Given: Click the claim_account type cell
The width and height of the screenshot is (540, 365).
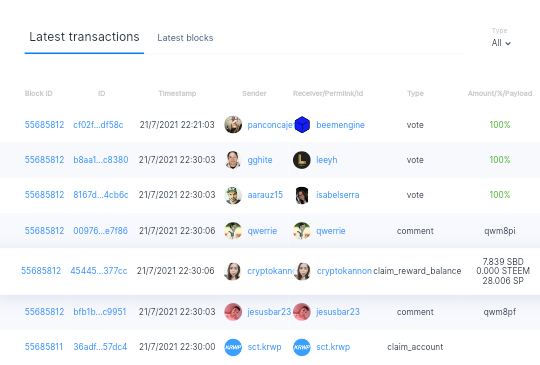Looking at the screenshot, I should coord(415,347).
